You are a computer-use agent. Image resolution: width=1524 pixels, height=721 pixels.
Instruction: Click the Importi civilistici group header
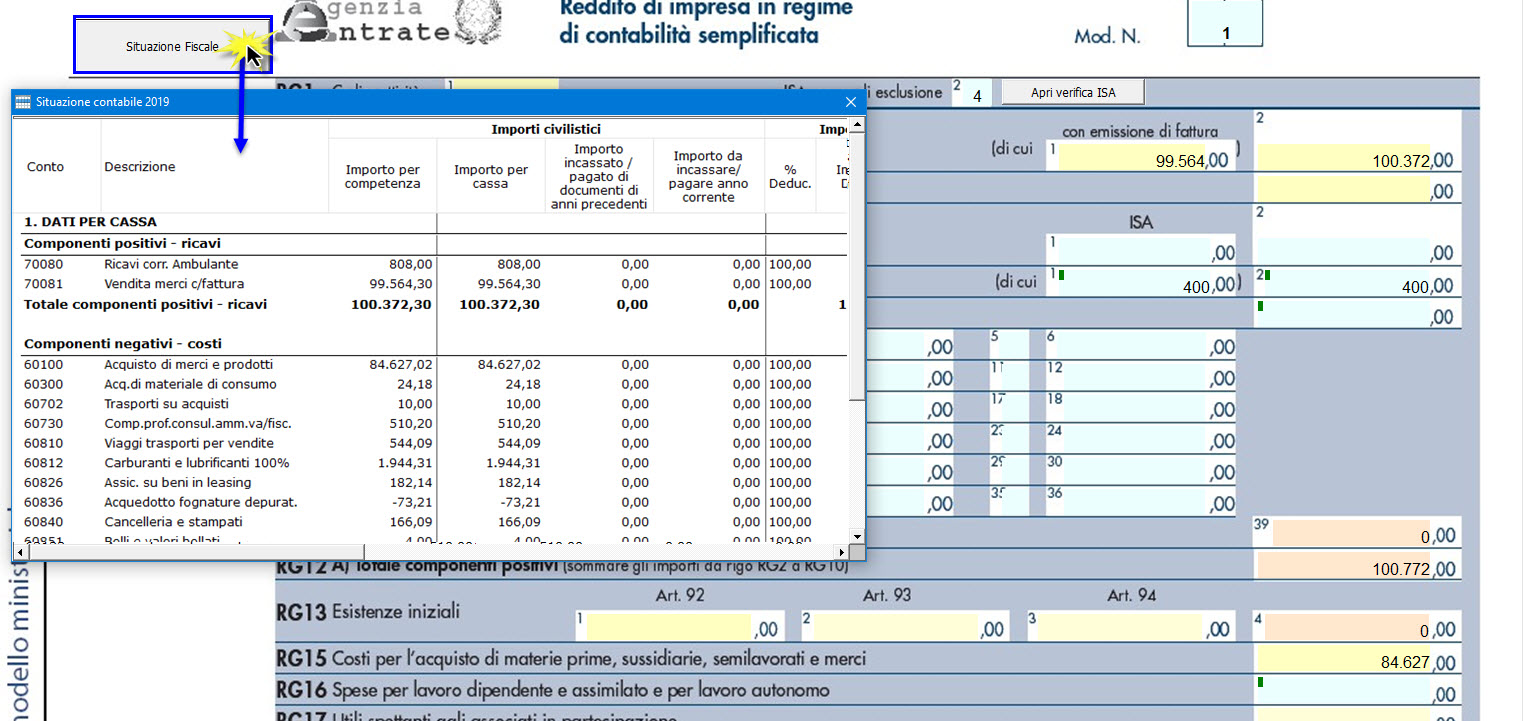point(546,129)
